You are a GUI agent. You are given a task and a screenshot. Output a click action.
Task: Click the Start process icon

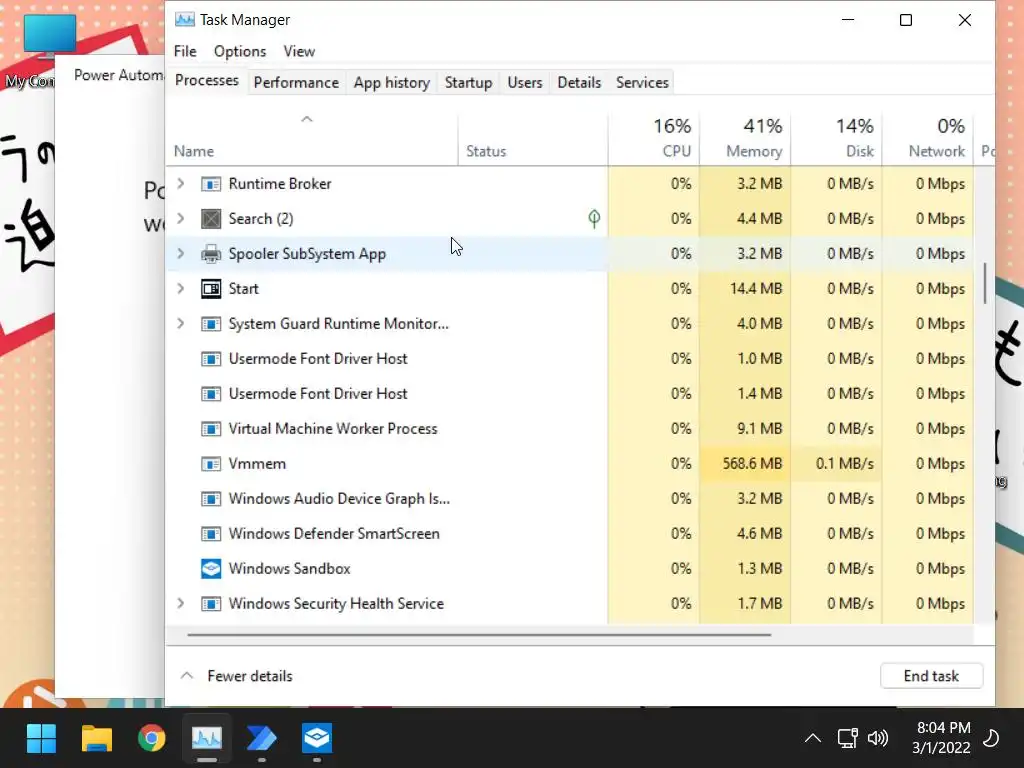[210, 289]
